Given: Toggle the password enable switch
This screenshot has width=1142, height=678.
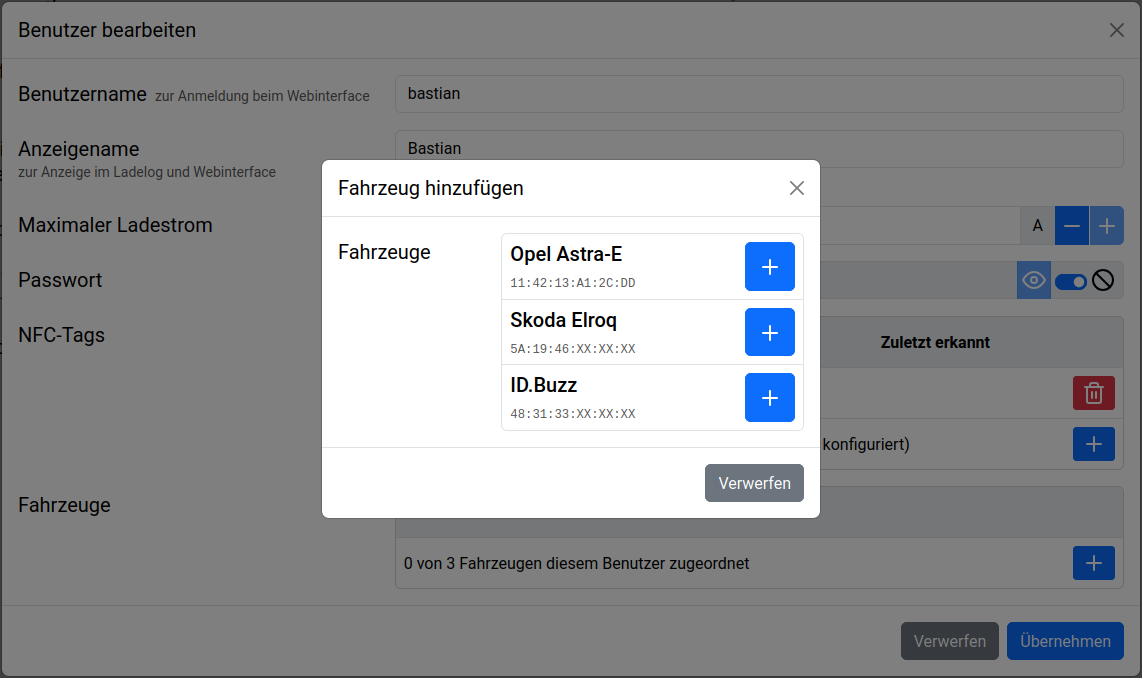Looking at the screenshot, I should click(1071, 281).
